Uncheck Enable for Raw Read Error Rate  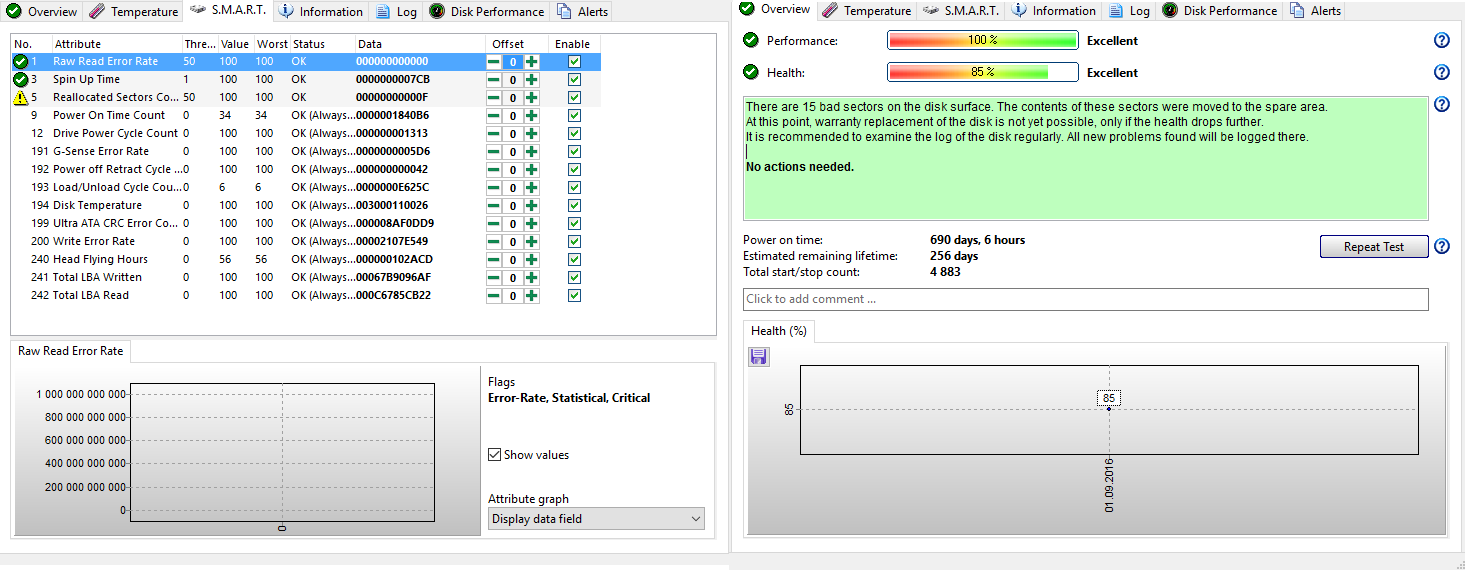click(574, 62)
